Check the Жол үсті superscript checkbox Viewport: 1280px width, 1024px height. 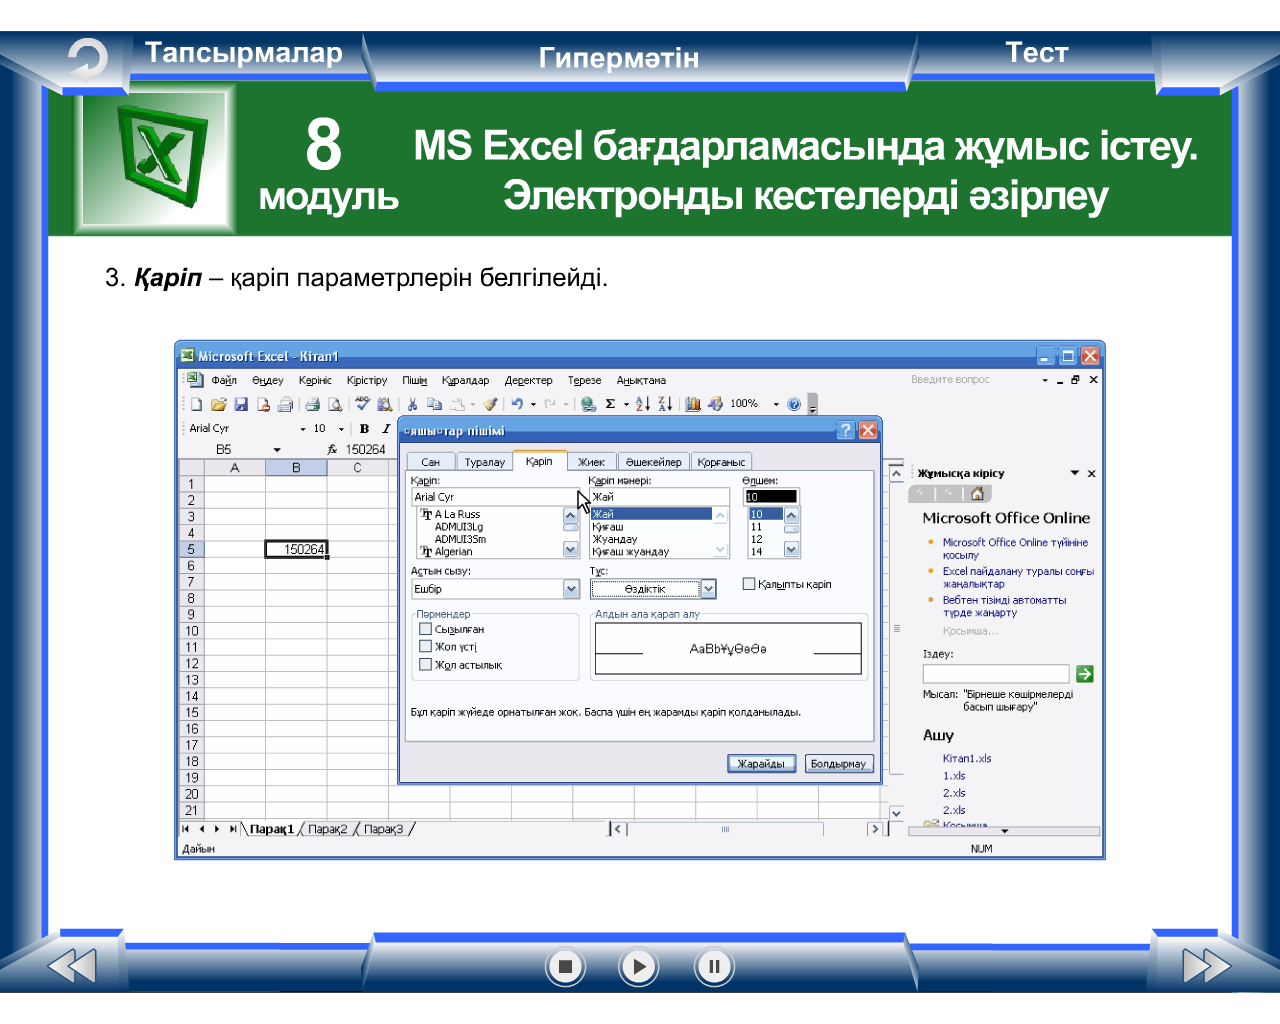click(x=425, y=647)
